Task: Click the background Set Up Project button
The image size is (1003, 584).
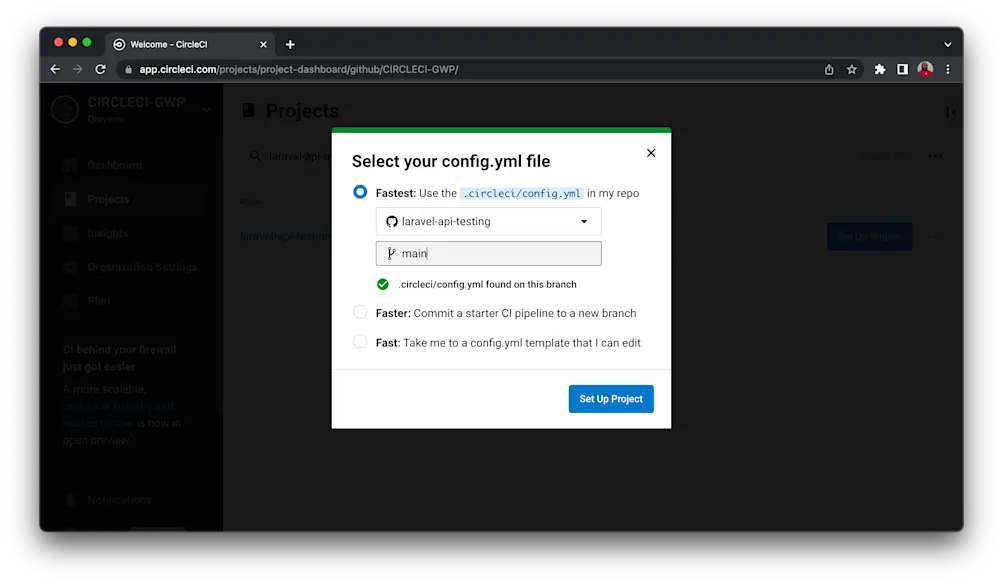Action: tap(869, 236)
